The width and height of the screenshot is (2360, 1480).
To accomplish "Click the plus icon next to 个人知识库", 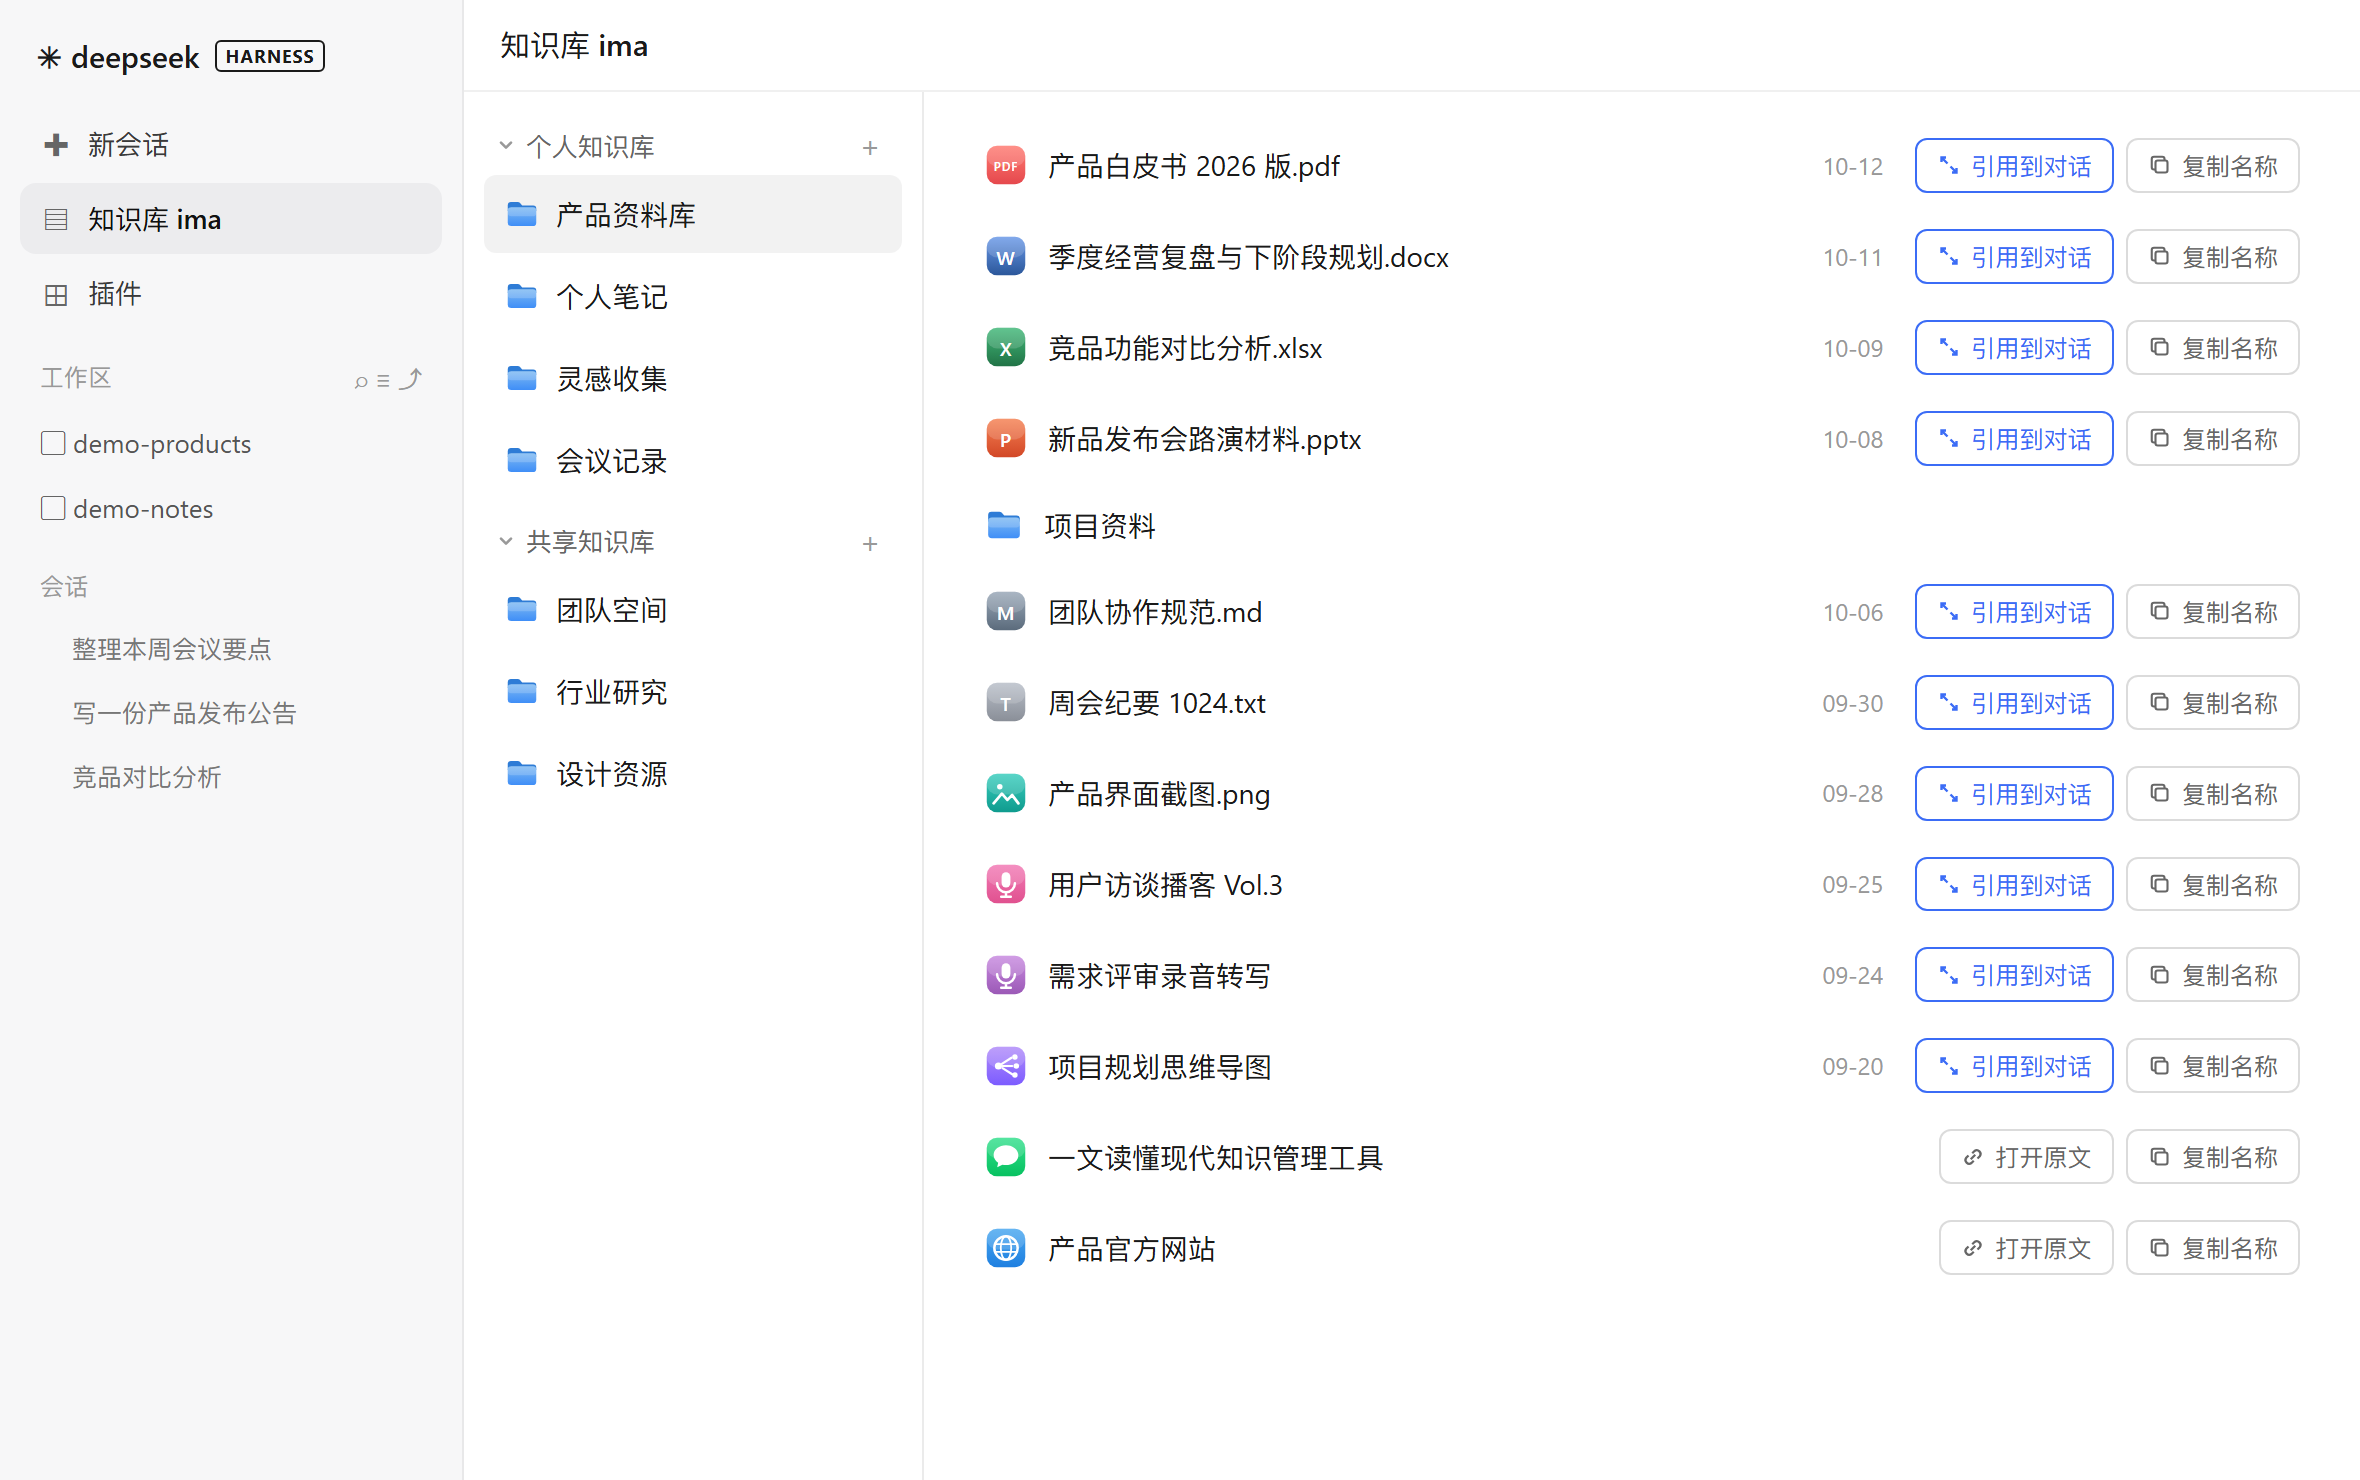I will [x=870, y=148].
